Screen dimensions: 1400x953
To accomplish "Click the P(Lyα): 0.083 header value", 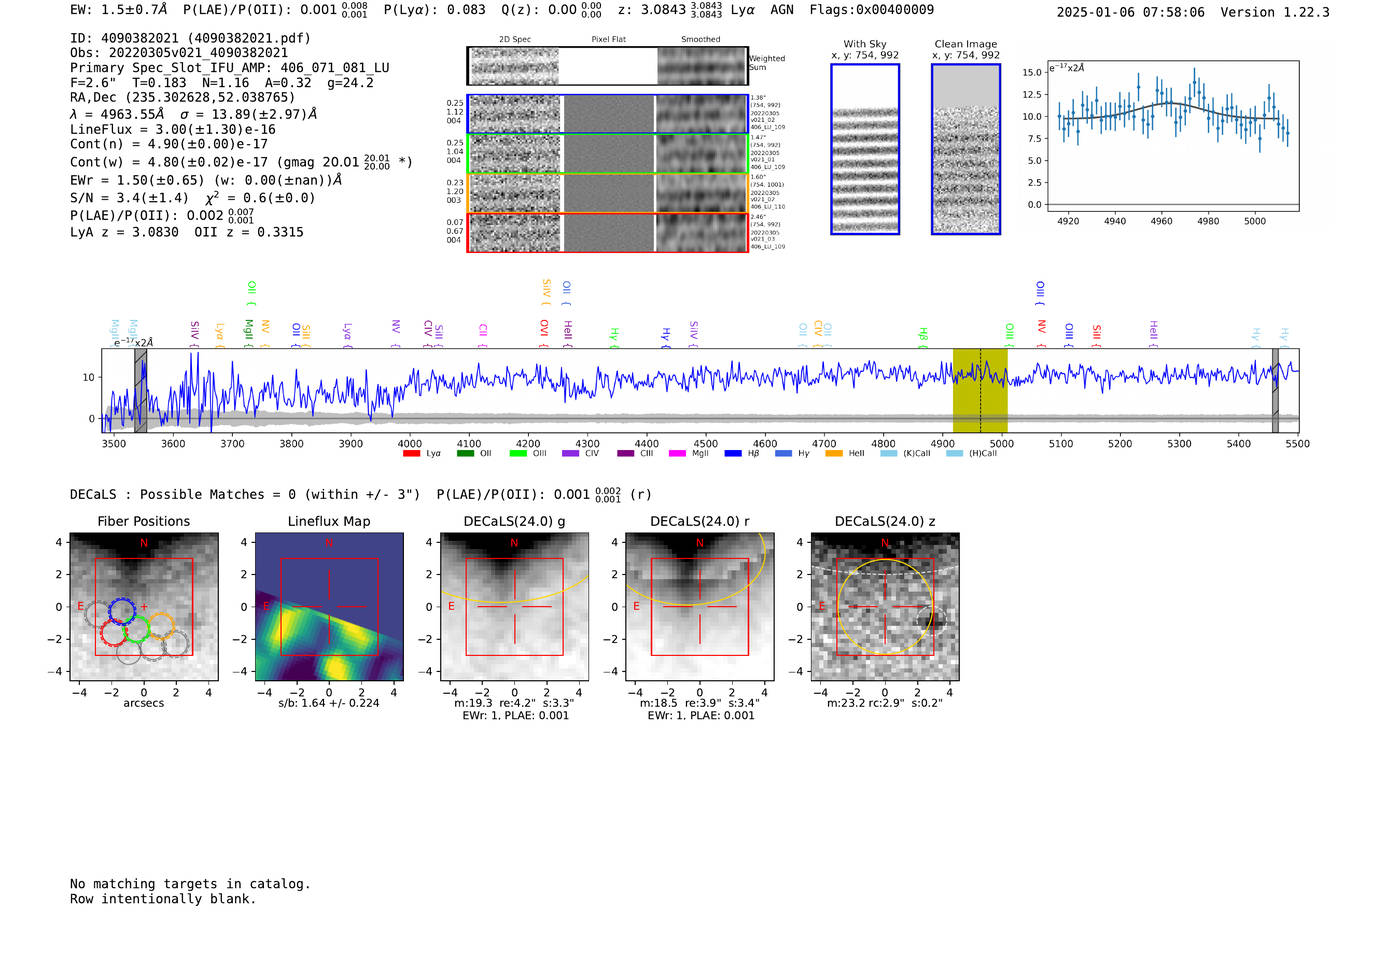I will (x=435, y=10).
